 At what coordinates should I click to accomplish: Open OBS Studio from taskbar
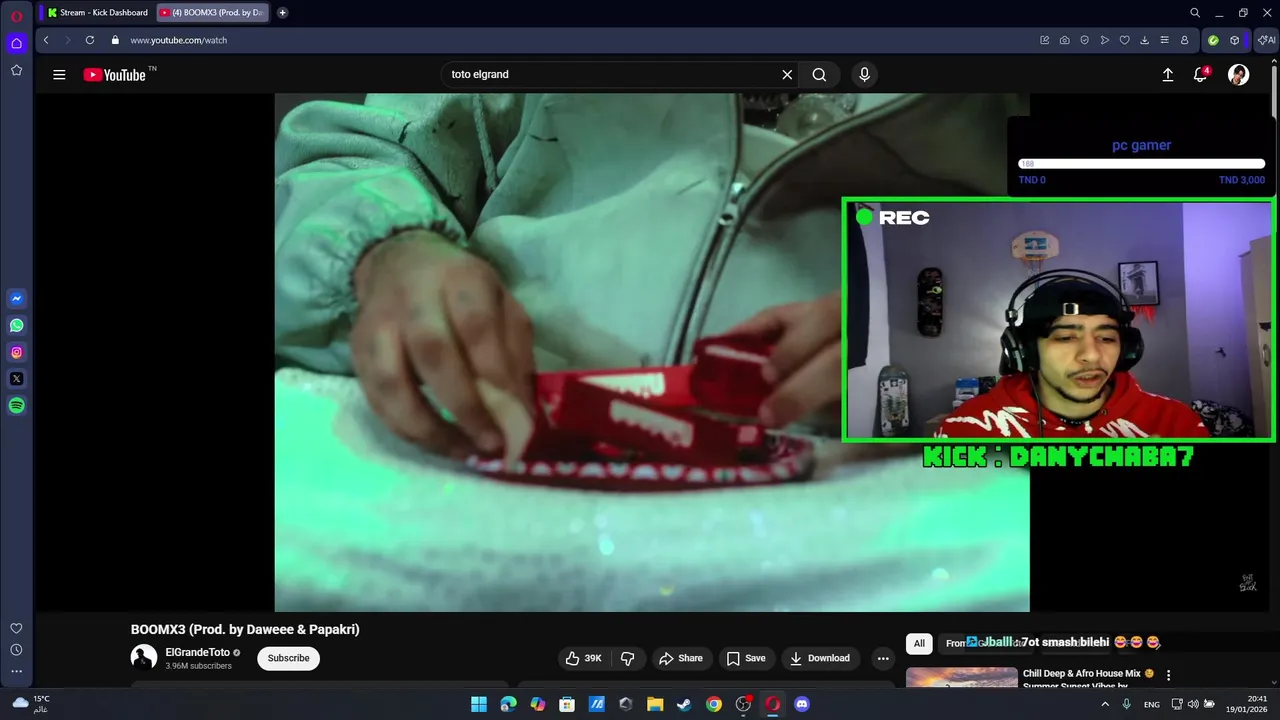[x=743, y=704]
